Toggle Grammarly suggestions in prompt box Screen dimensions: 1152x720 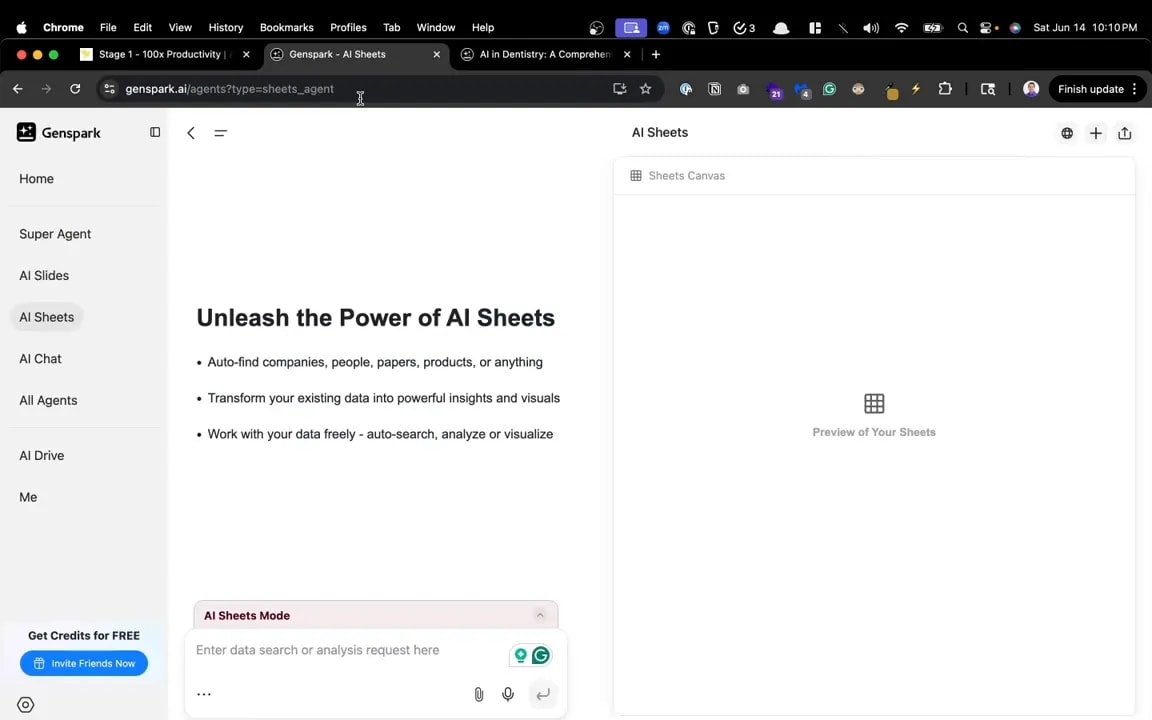(x=540, y=655)
